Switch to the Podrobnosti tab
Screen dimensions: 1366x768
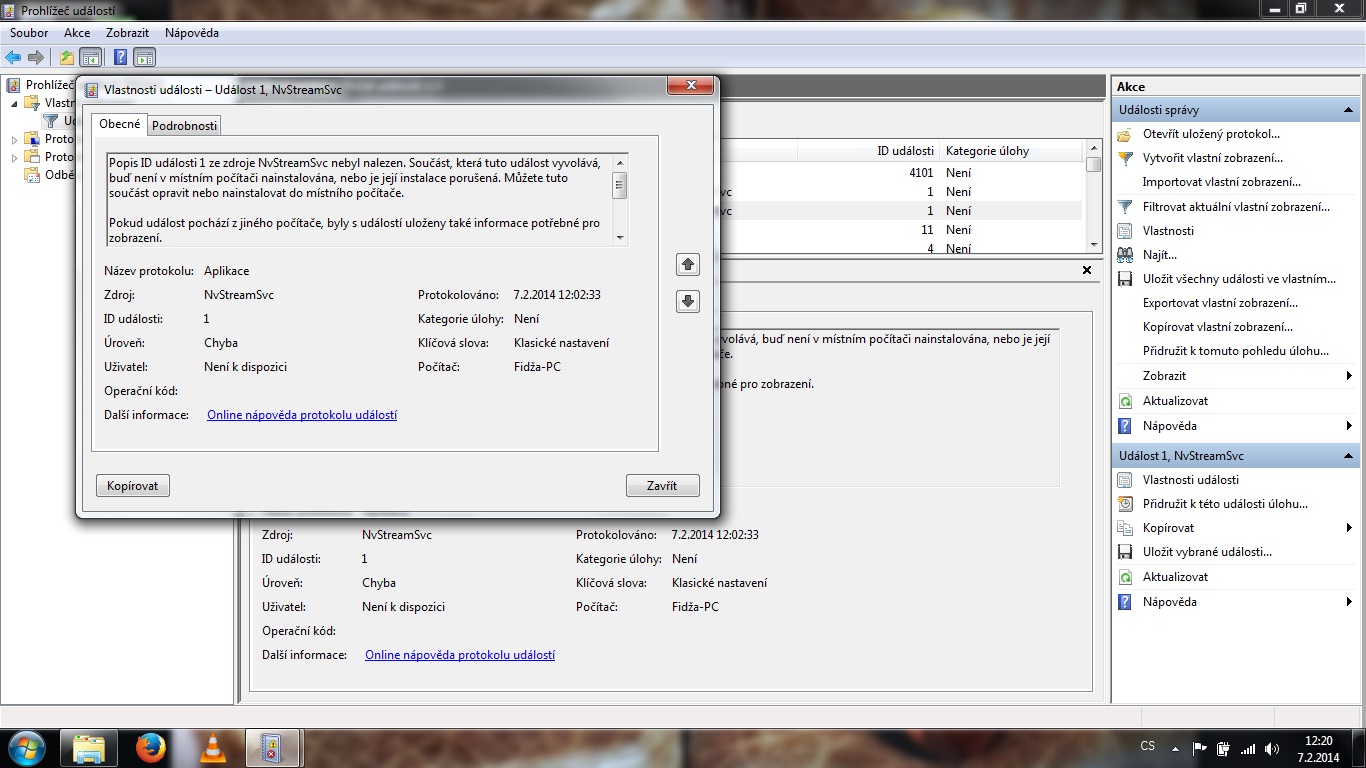coord(184,126)
